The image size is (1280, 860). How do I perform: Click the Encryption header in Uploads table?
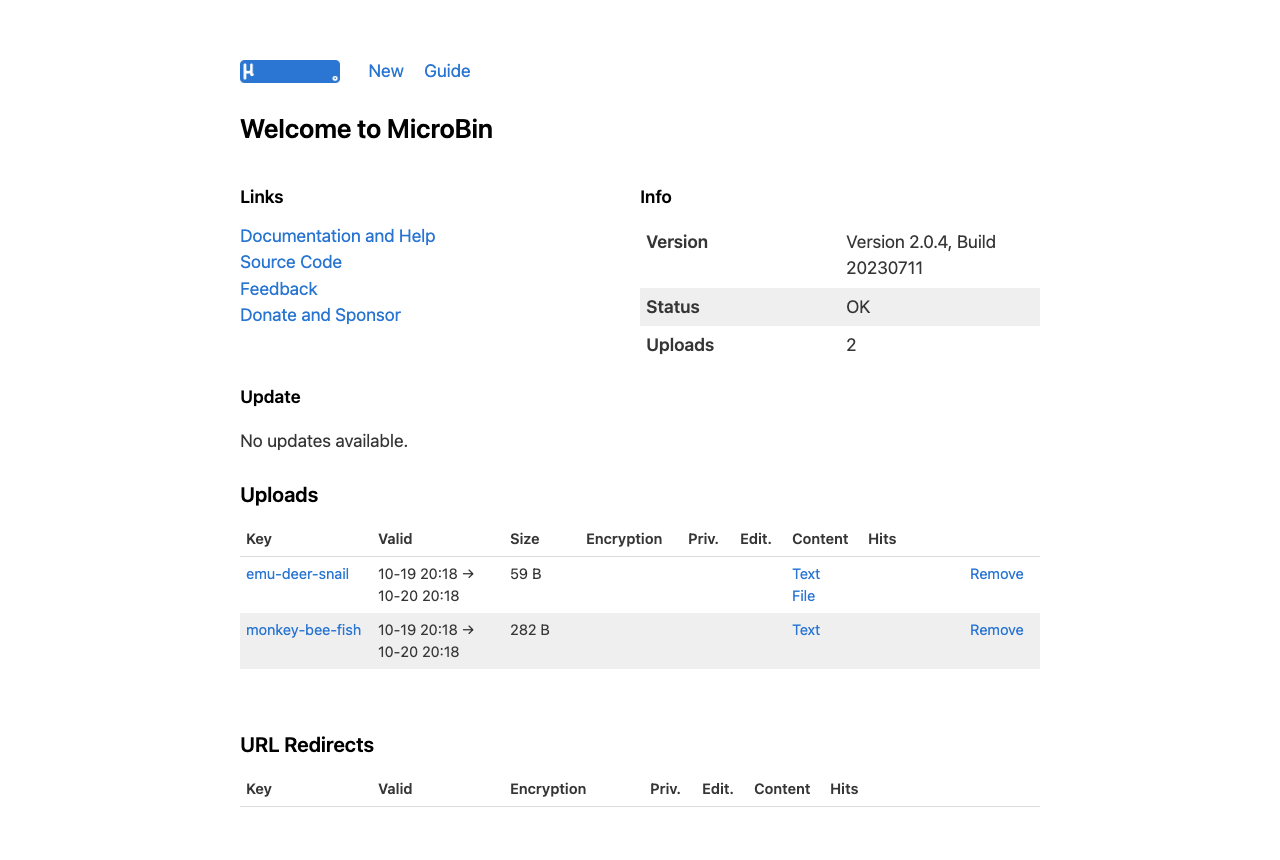(624, 539)
